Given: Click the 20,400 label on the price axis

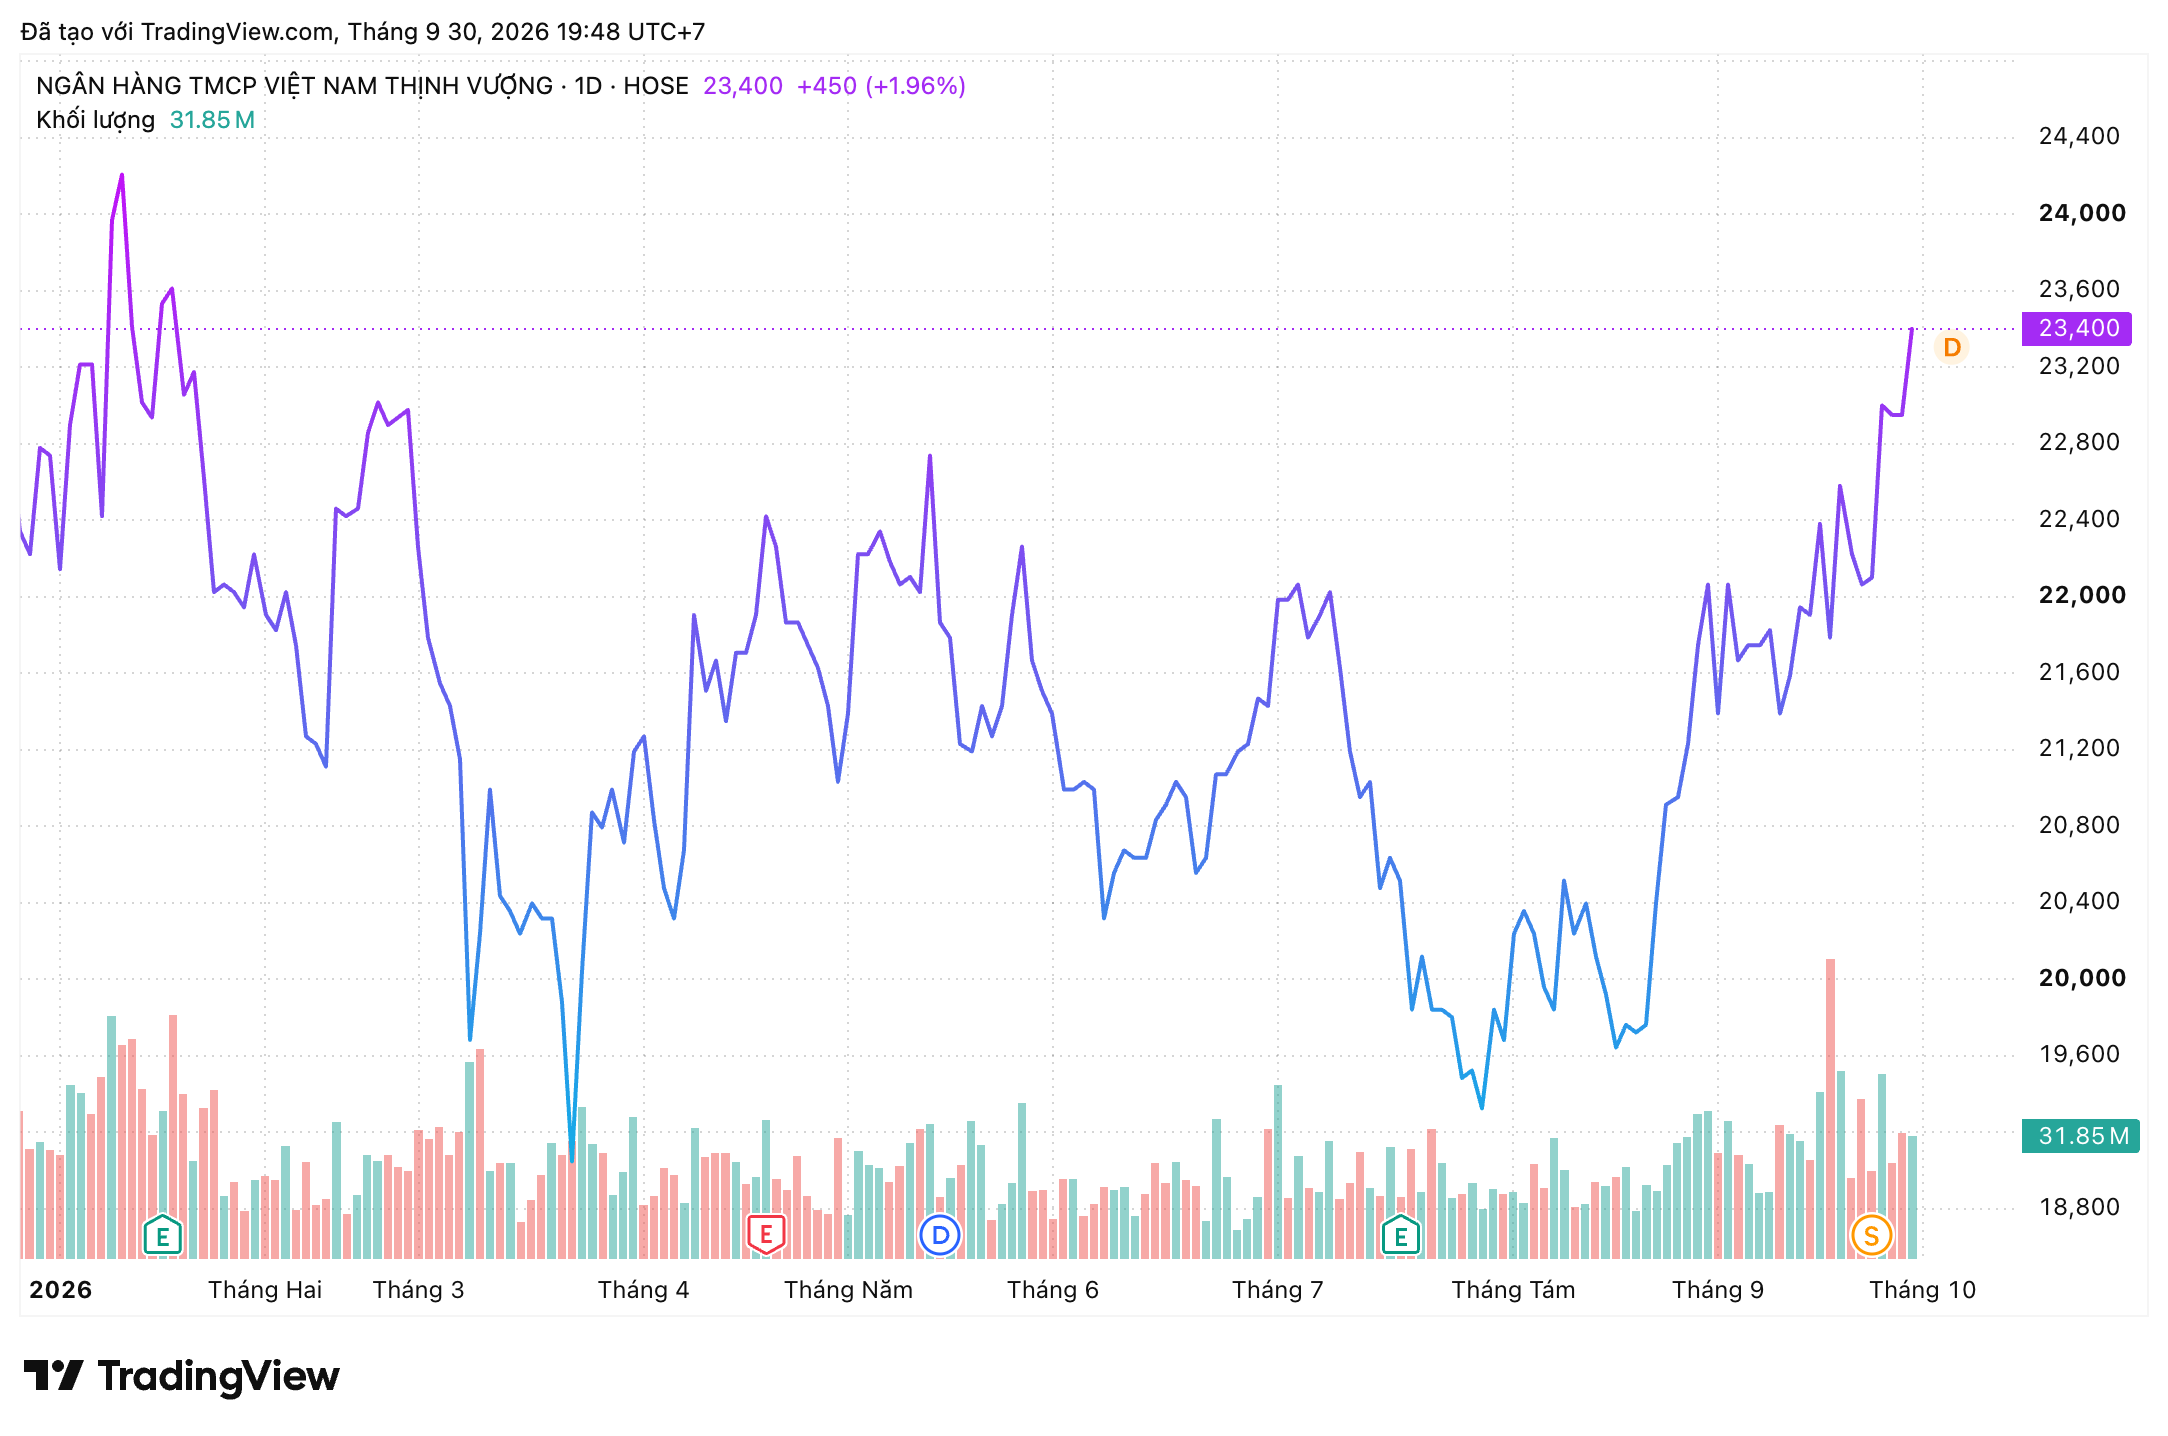Looking at the screenshot, I should (2079, 901).
